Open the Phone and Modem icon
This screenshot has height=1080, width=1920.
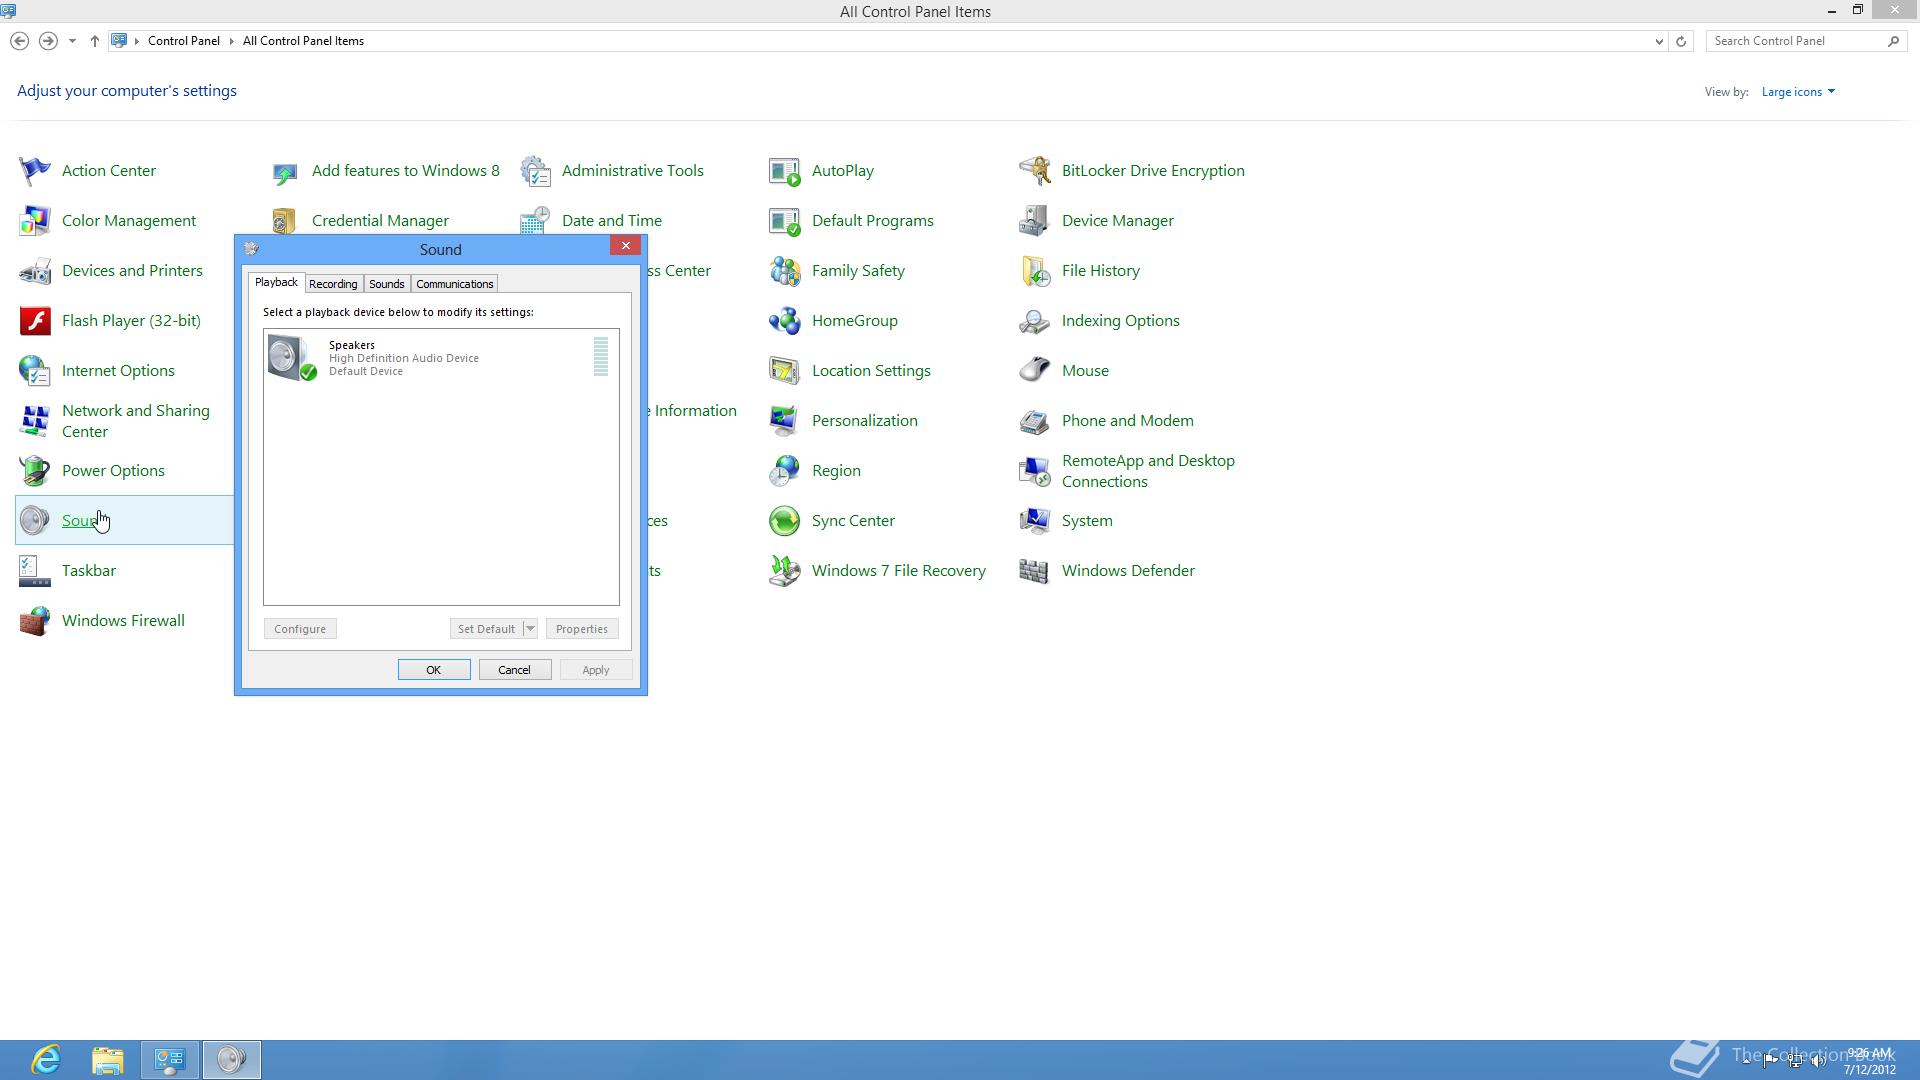click(x=1035, y=421)
